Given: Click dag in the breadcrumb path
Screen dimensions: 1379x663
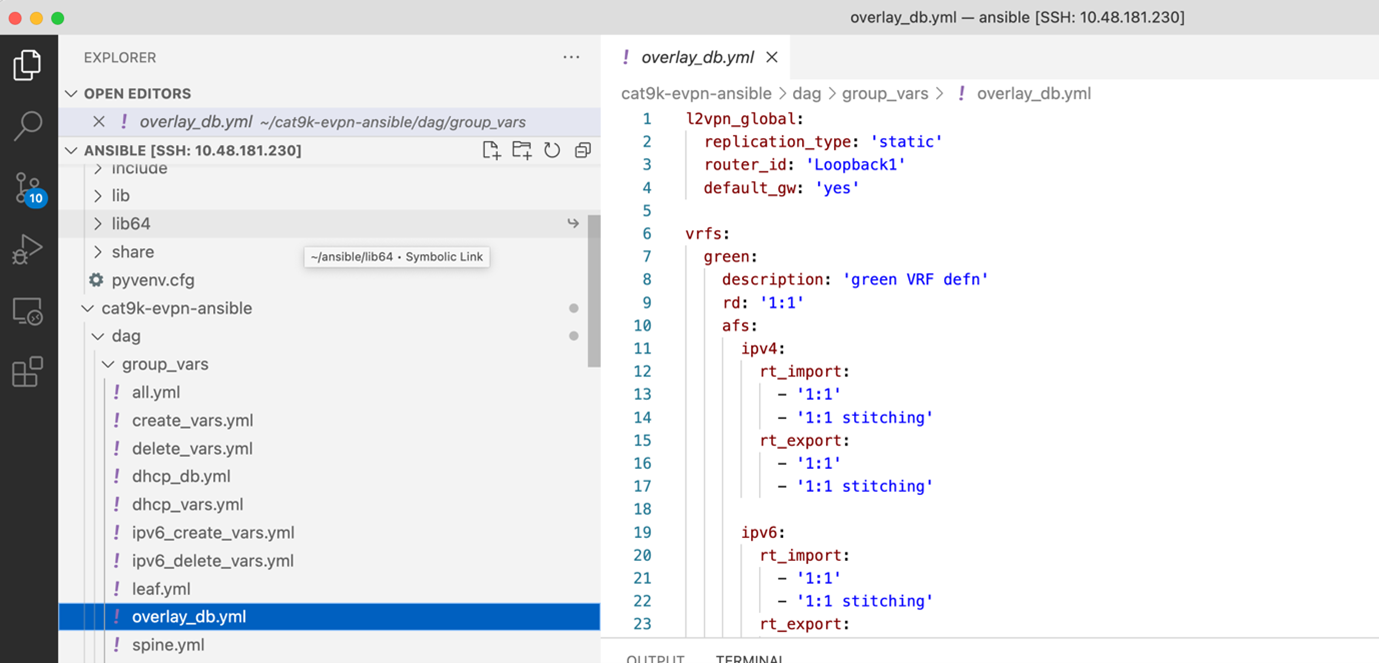Looking at the screenshot, I should [806, 94].
